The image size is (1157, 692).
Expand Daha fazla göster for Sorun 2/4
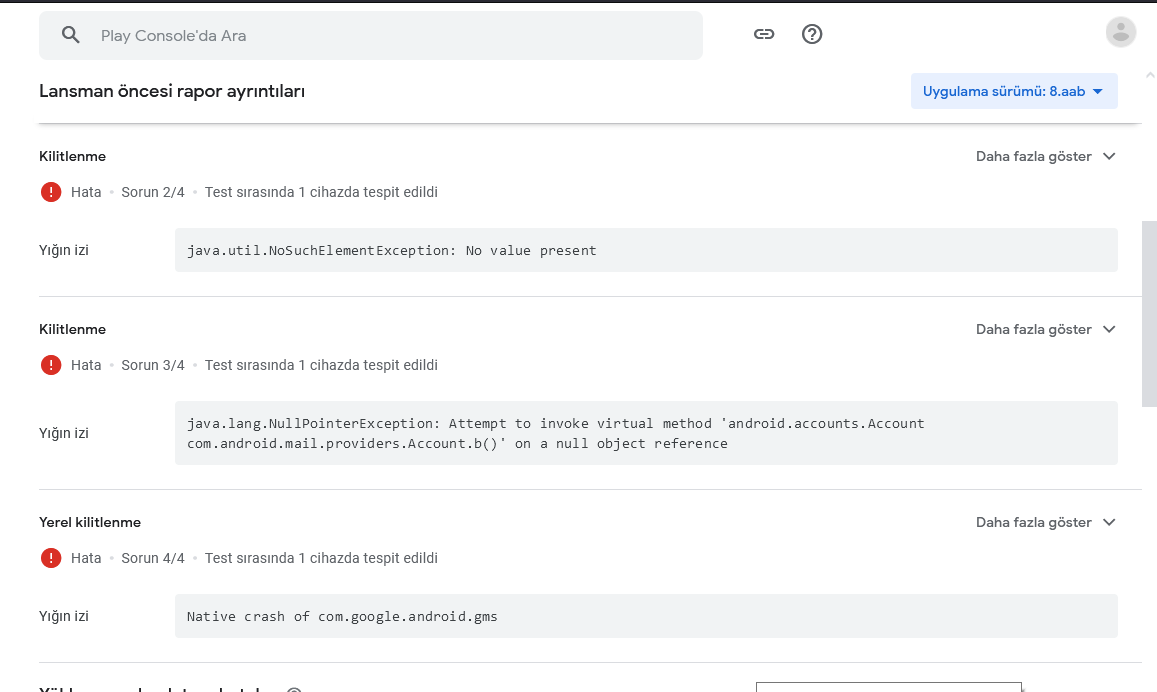[x=1046, y=156]
